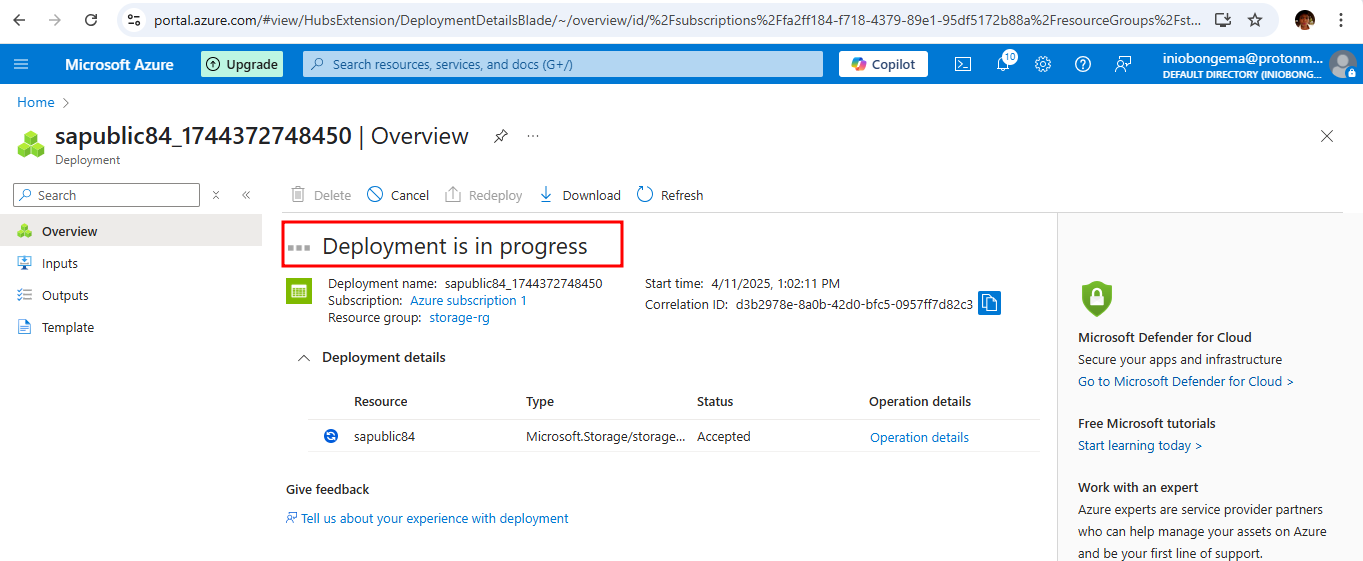Image resolution: width=1363 pixels, height=561 pixels.
Task: Click the deployment cubes icon by the title
Action: click(31, 145)
